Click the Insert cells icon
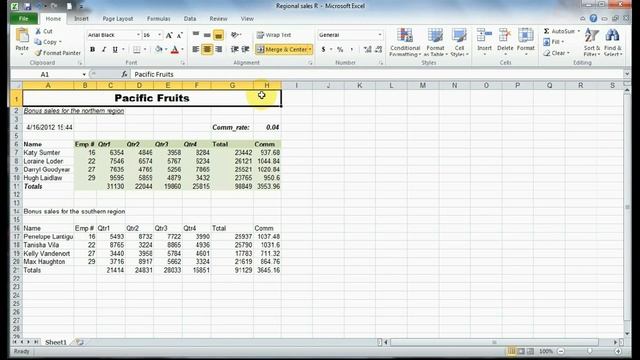 [484, 36]
